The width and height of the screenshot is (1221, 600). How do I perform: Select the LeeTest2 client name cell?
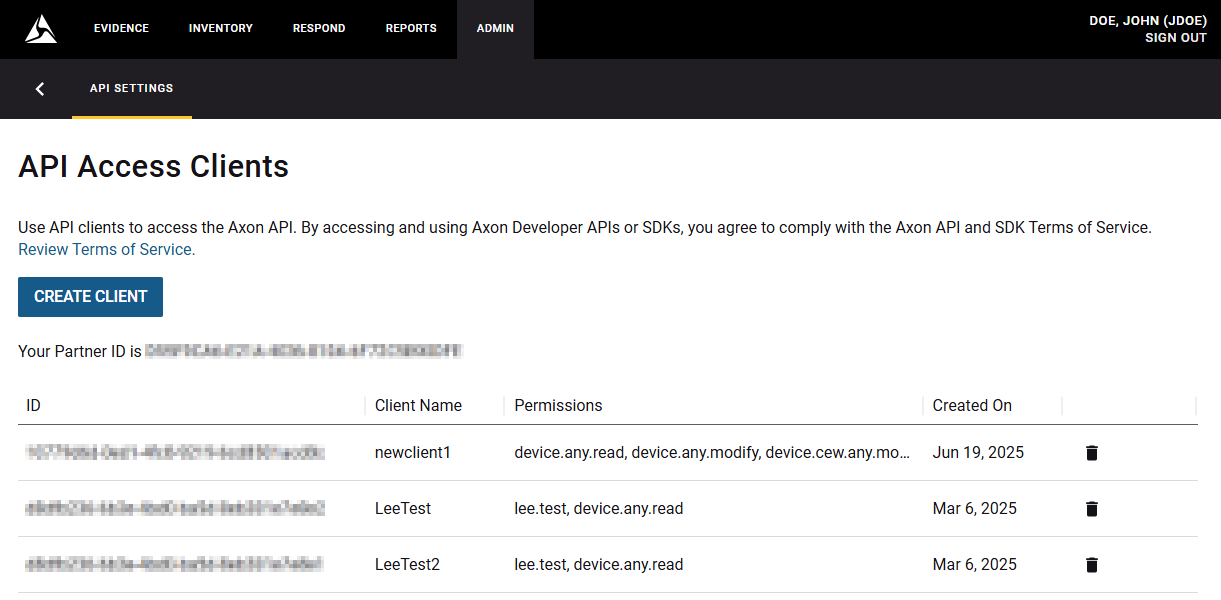[x=407, y=565]
